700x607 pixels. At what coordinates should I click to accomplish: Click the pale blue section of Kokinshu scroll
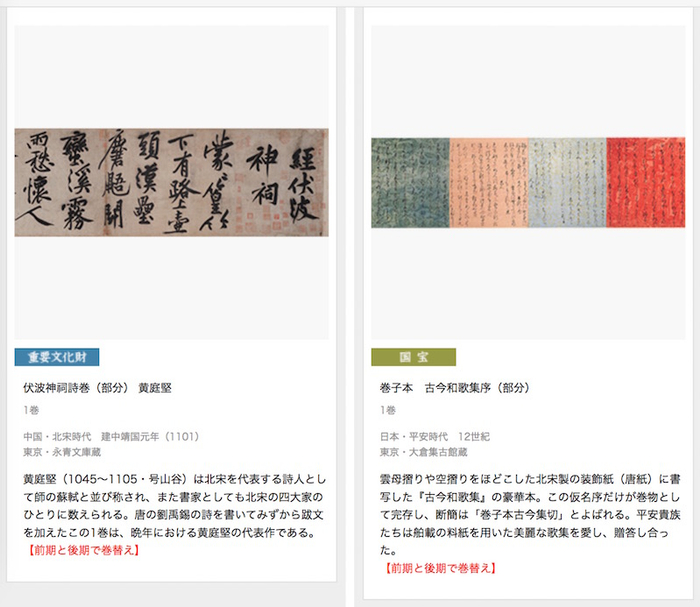coord(567,183)
